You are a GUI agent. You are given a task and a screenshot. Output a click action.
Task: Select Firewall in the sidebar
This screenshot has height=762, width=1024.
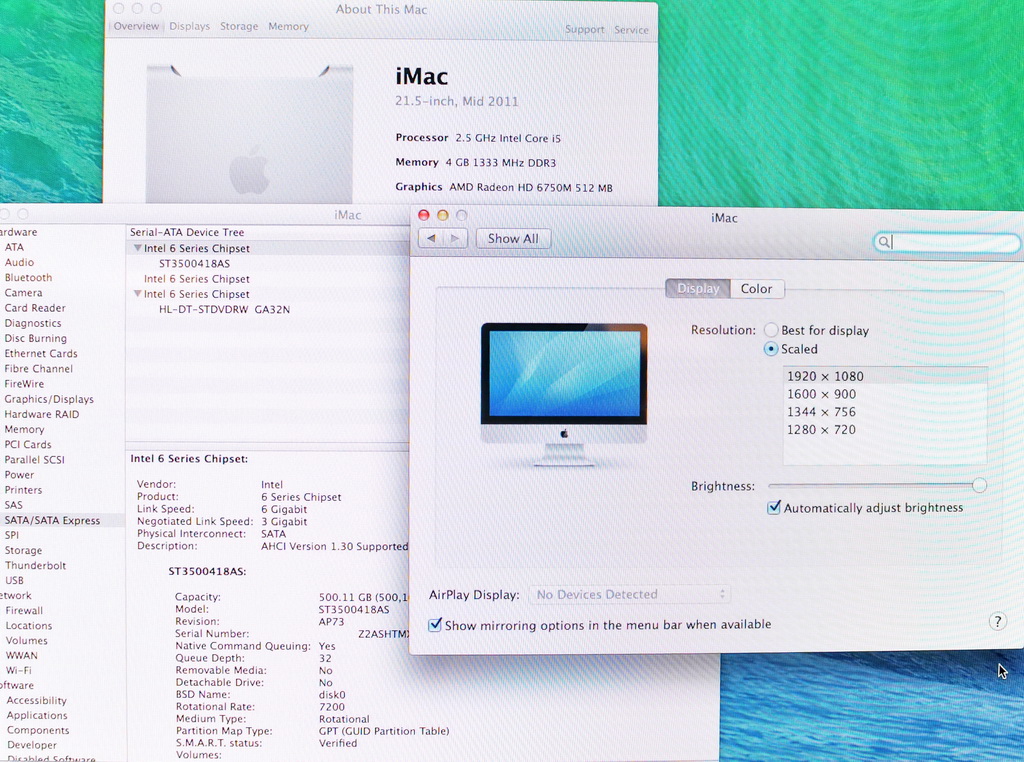[24, 611]
